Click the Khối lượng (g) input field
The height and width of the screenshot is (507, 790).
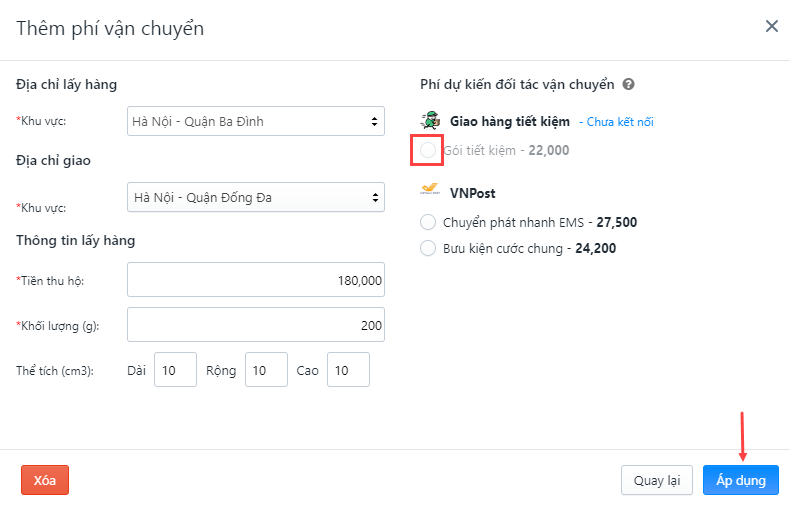tap(256, 325)
